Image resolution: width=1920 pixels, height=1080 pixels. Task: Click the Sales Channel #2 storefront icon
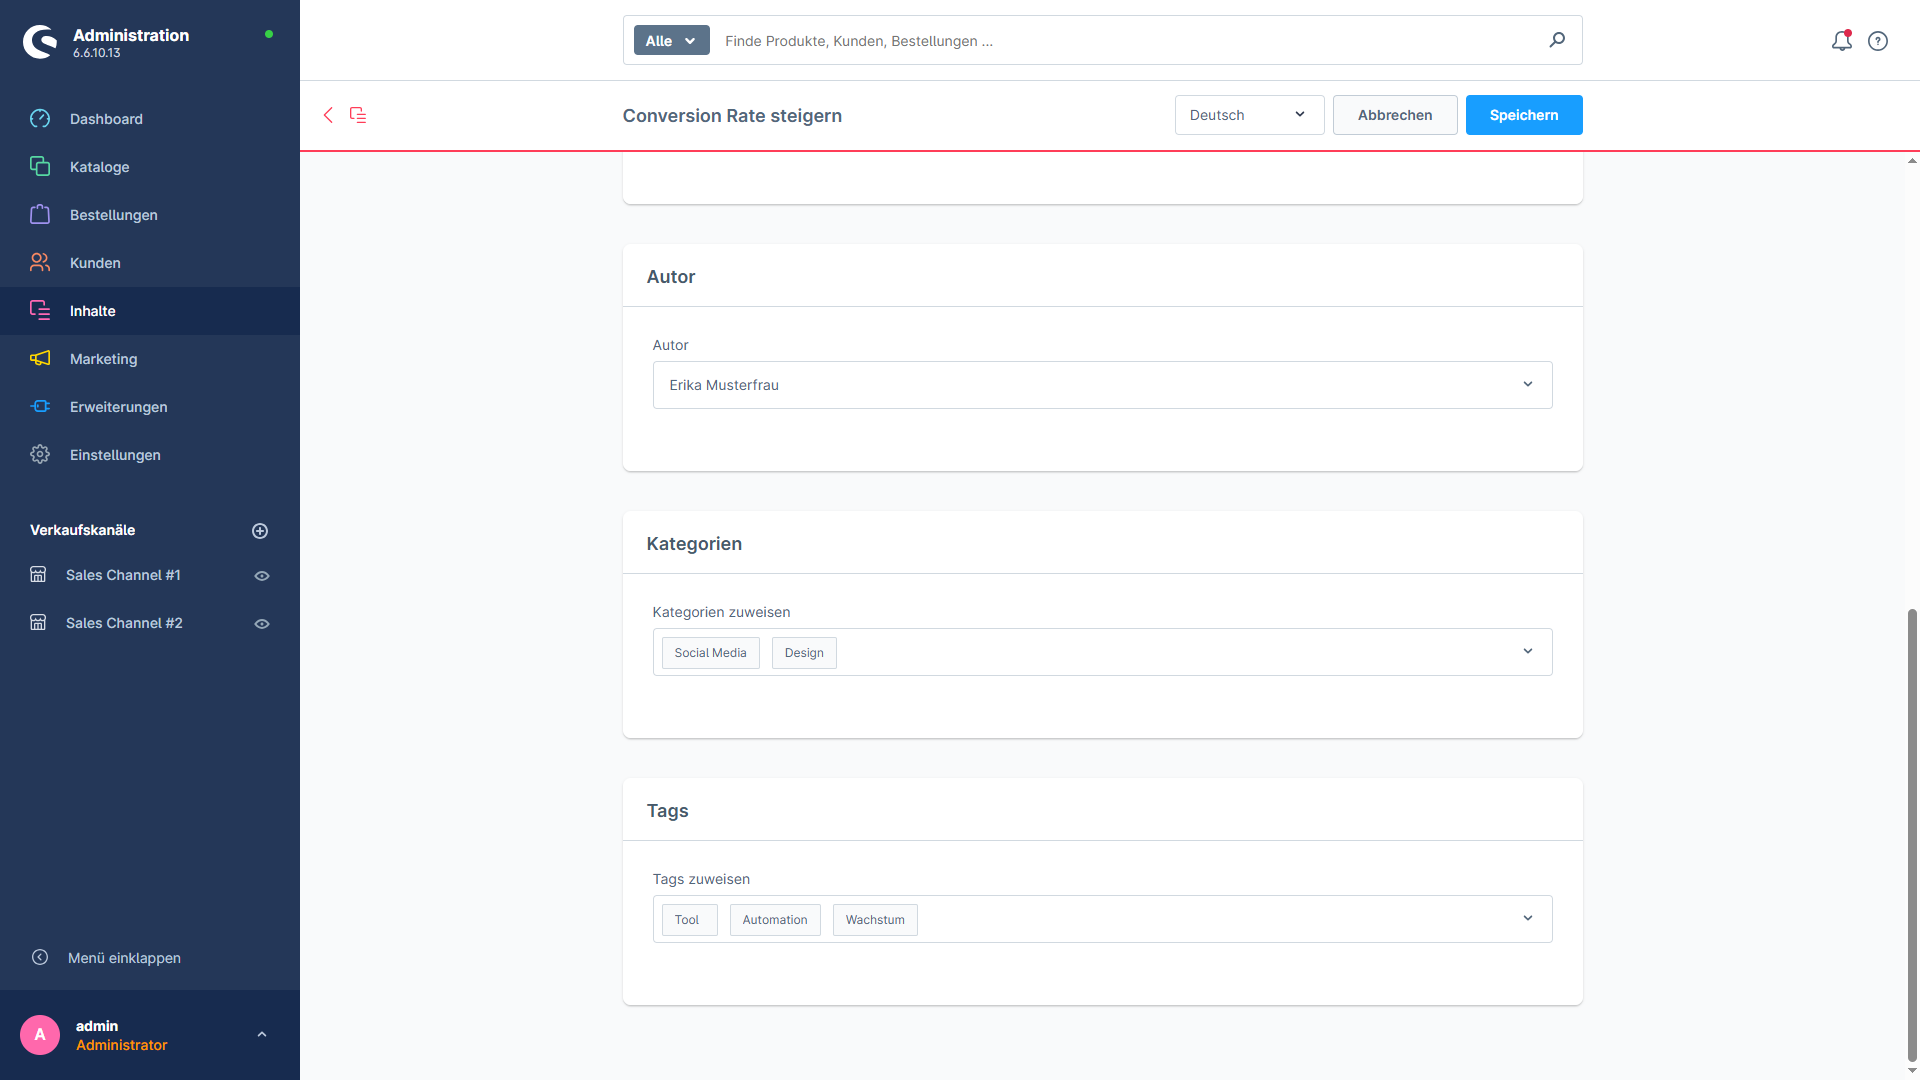(x=38, y=623)
